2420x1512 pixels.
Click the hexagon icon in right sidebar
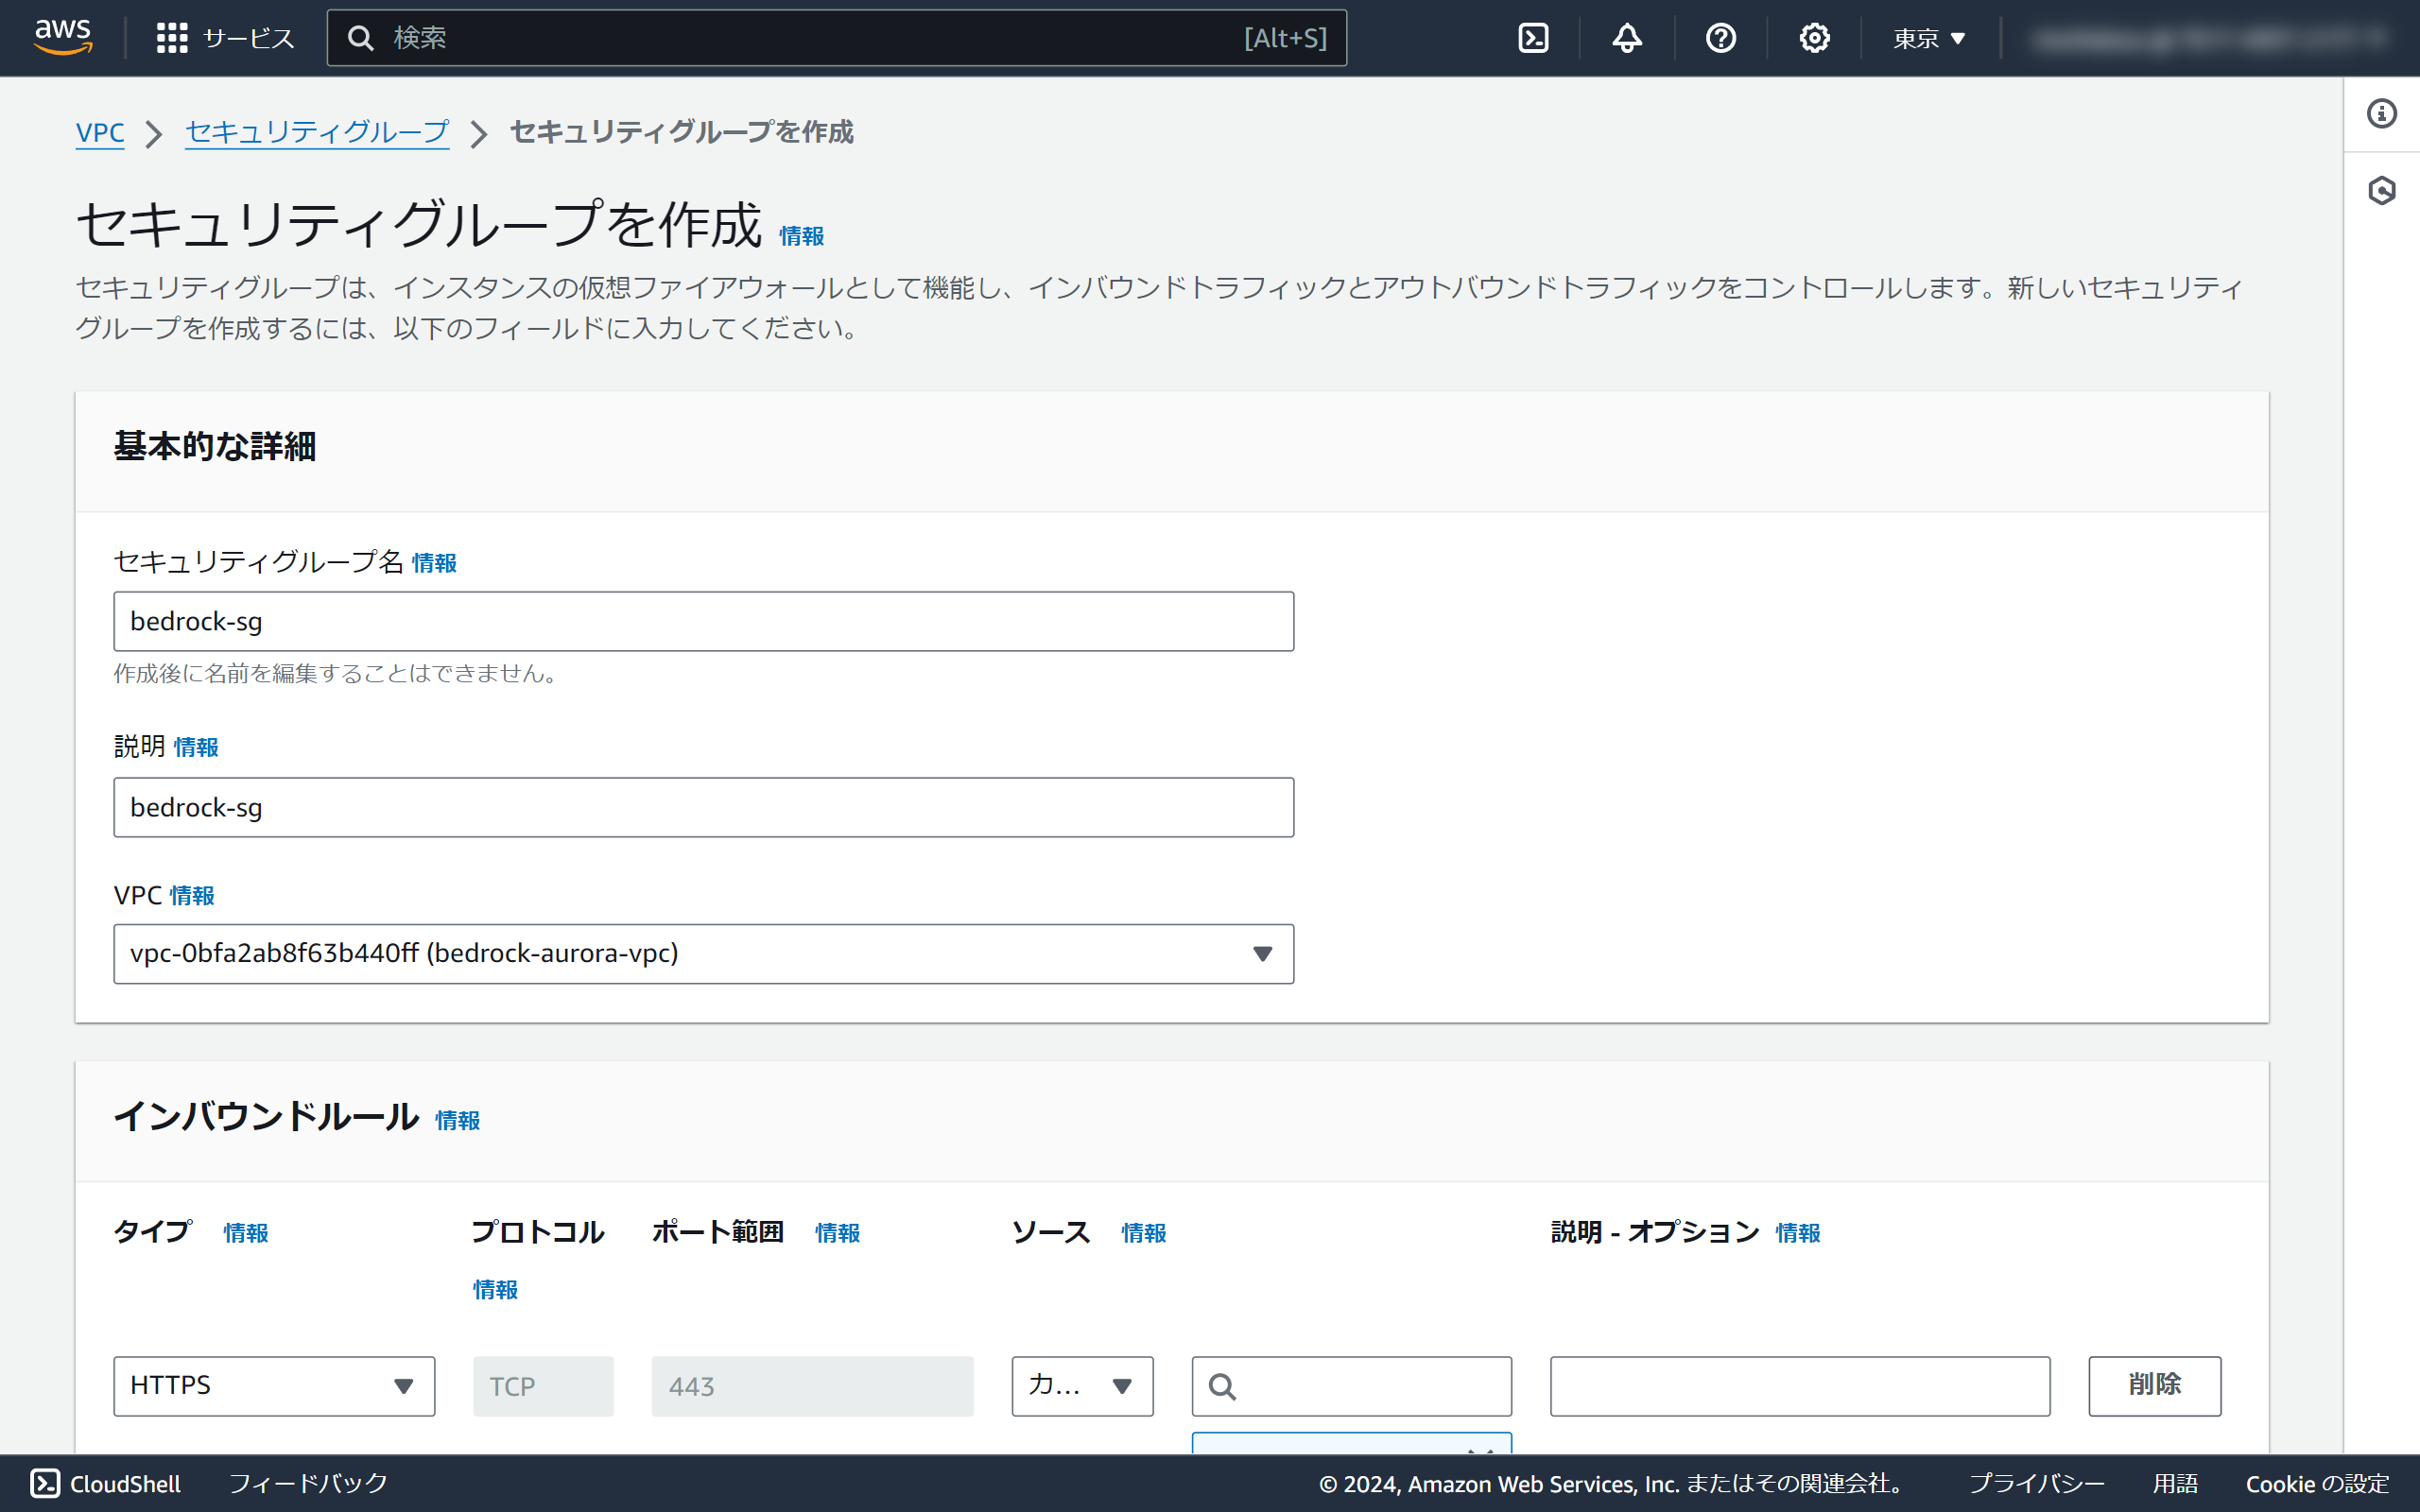coord(2381,190)
